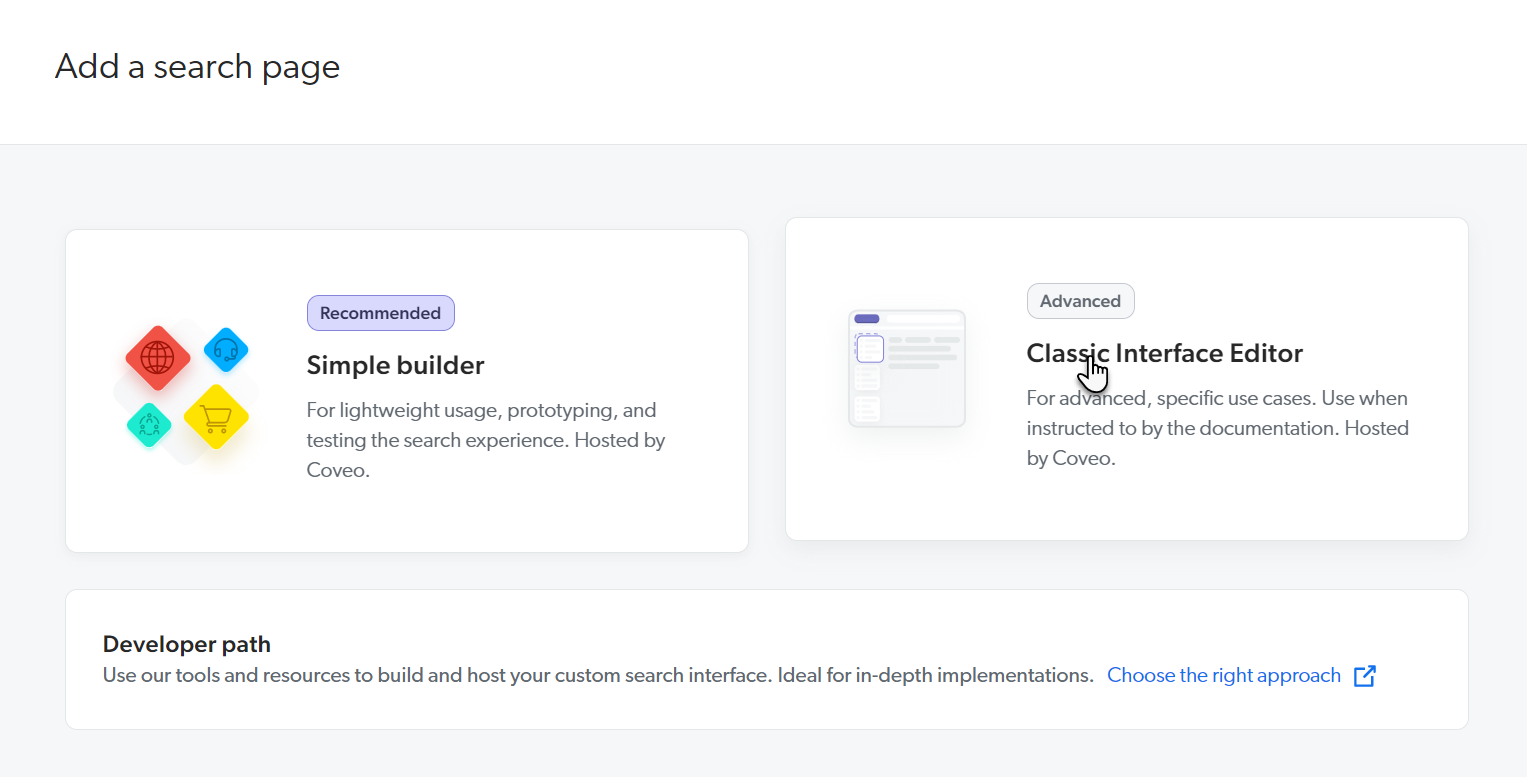Click the Developer path heading
Viewport: 1527px width, 777px height.
click(187, 644)
